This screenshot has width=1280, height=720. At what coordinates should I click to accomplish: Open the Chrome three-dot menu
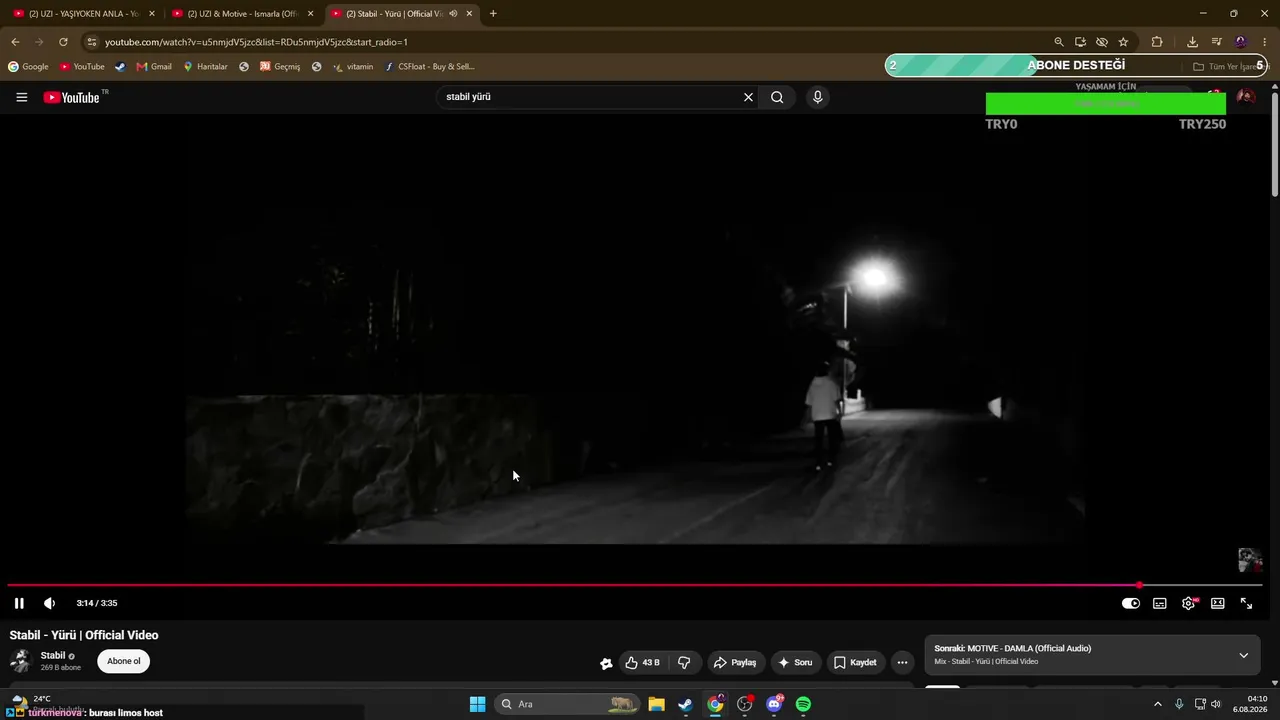click(x=1265, y=42)
